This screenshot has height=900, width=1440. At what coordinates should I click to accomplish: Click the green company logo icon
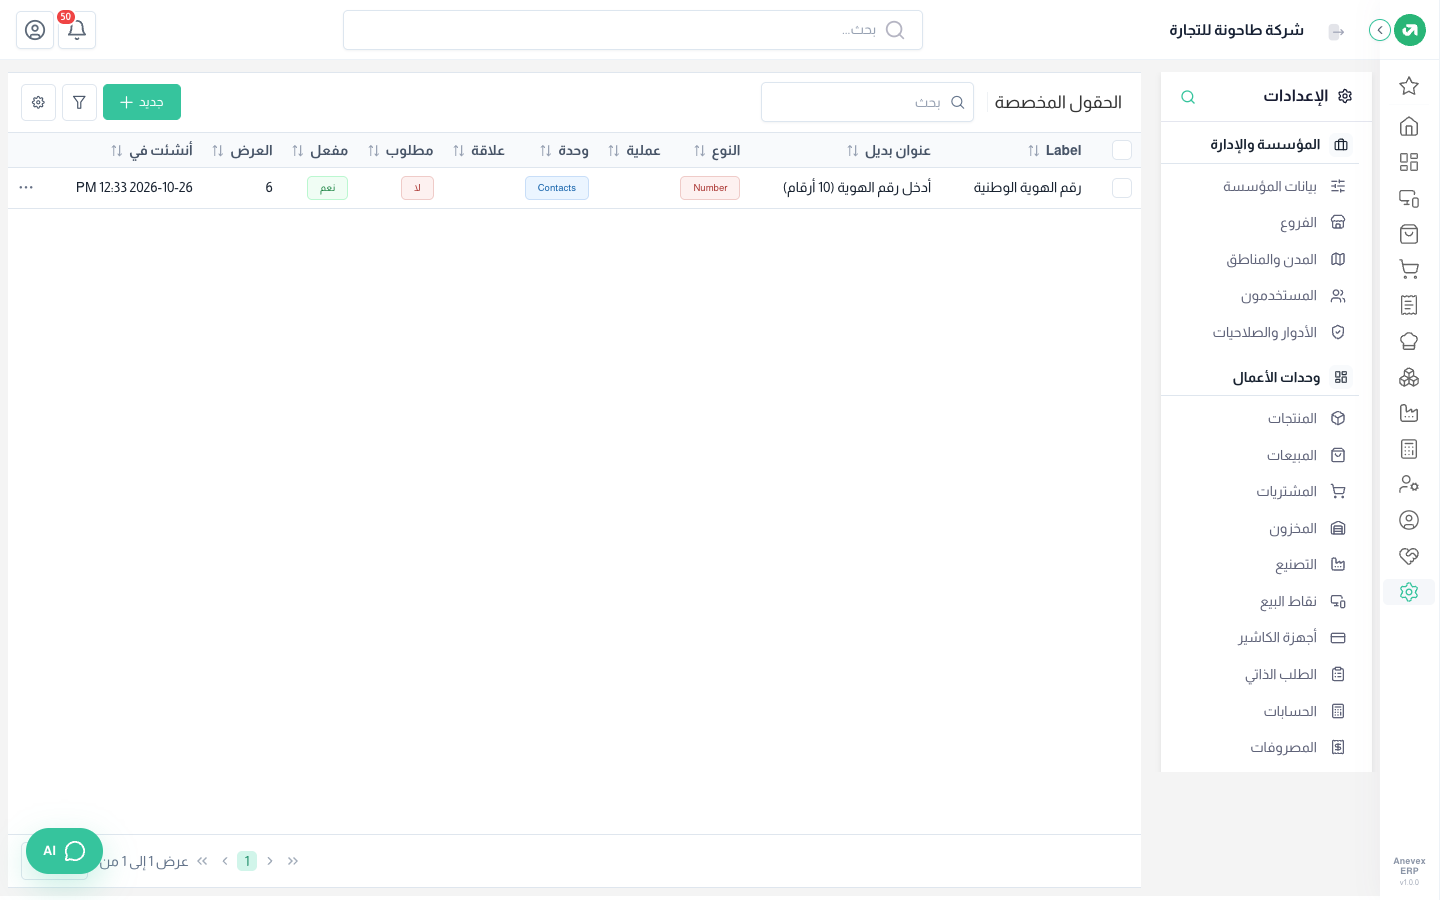[1410, 30]
